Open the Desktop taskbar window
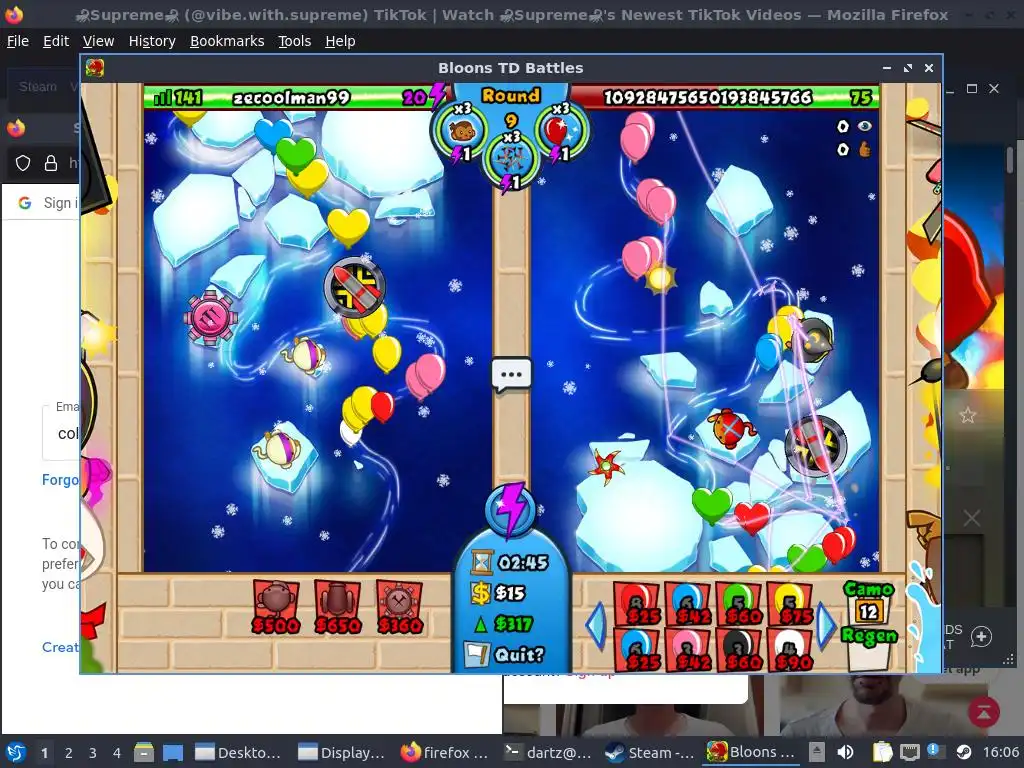 coord(238,752)
